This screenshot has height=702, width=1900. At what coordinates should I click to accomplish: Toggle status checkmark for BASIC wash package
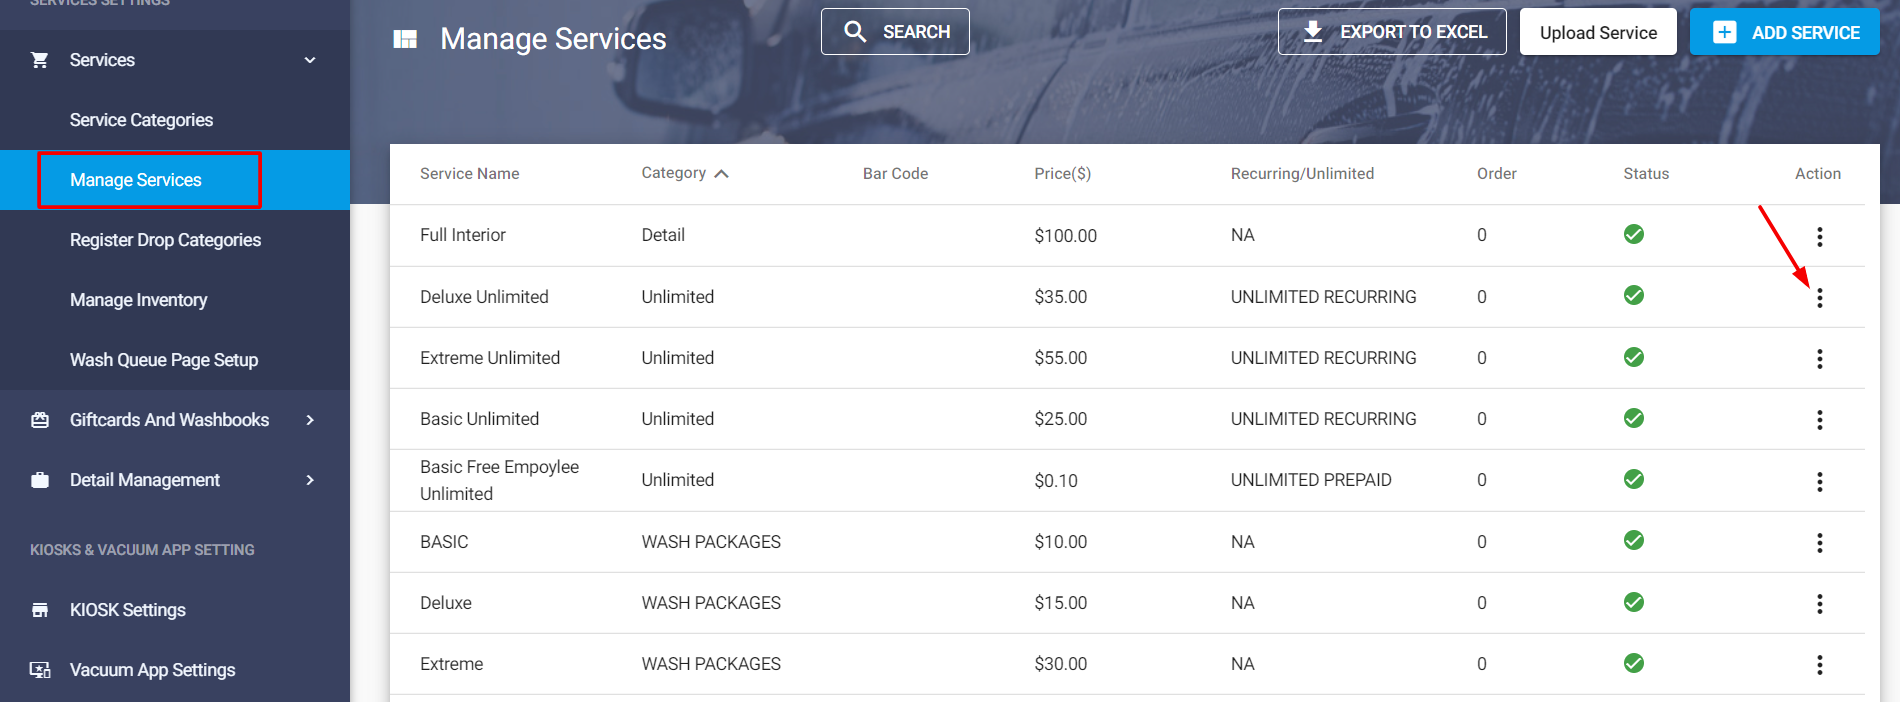pos(1634,540)
